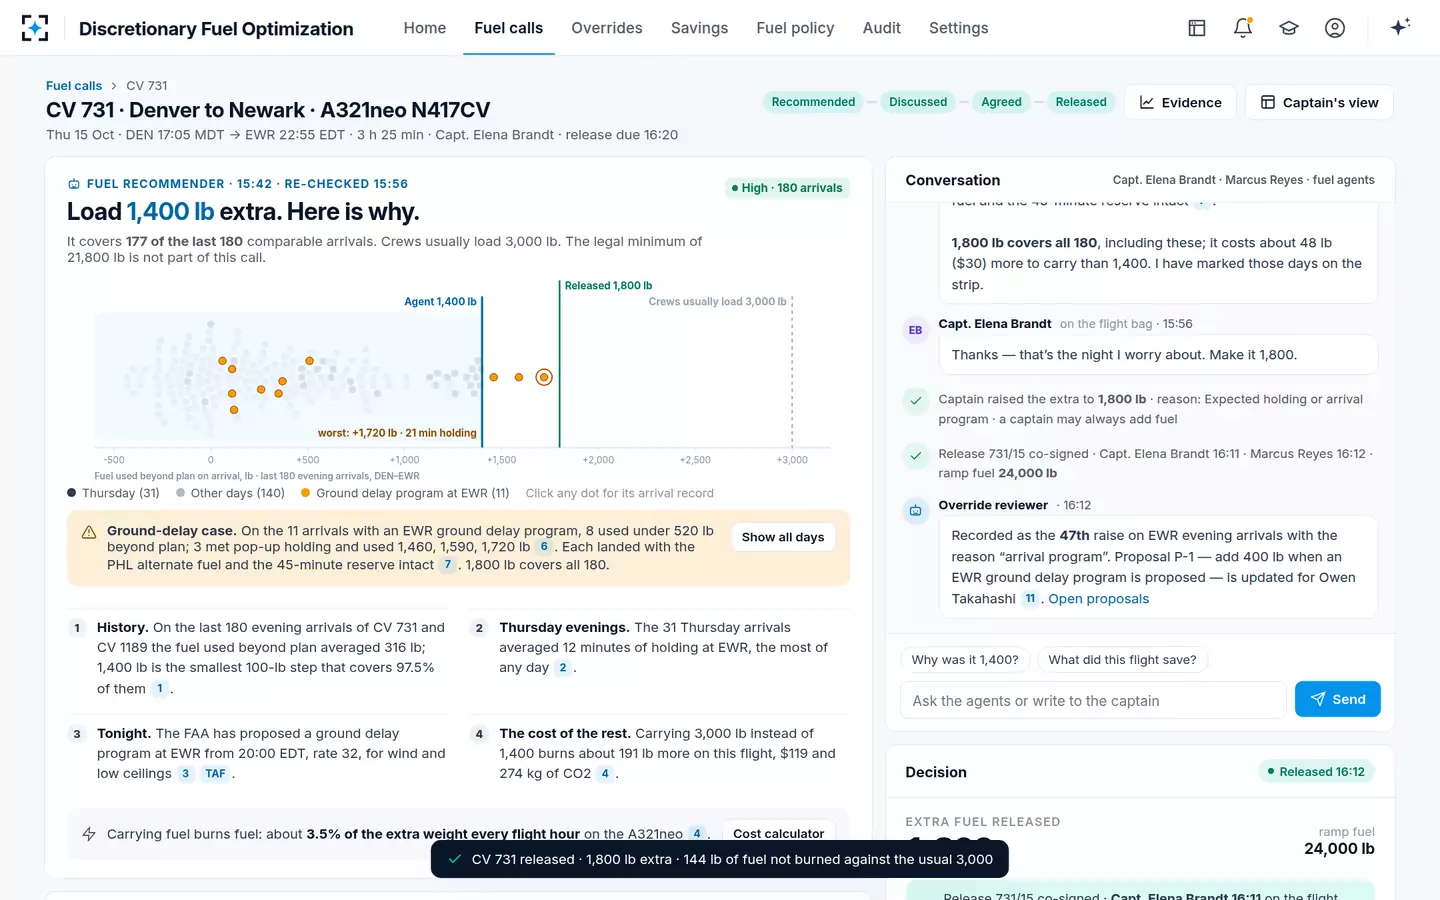
Task: Click the Released 1,800 lb marker label
Action: [608, 286]
